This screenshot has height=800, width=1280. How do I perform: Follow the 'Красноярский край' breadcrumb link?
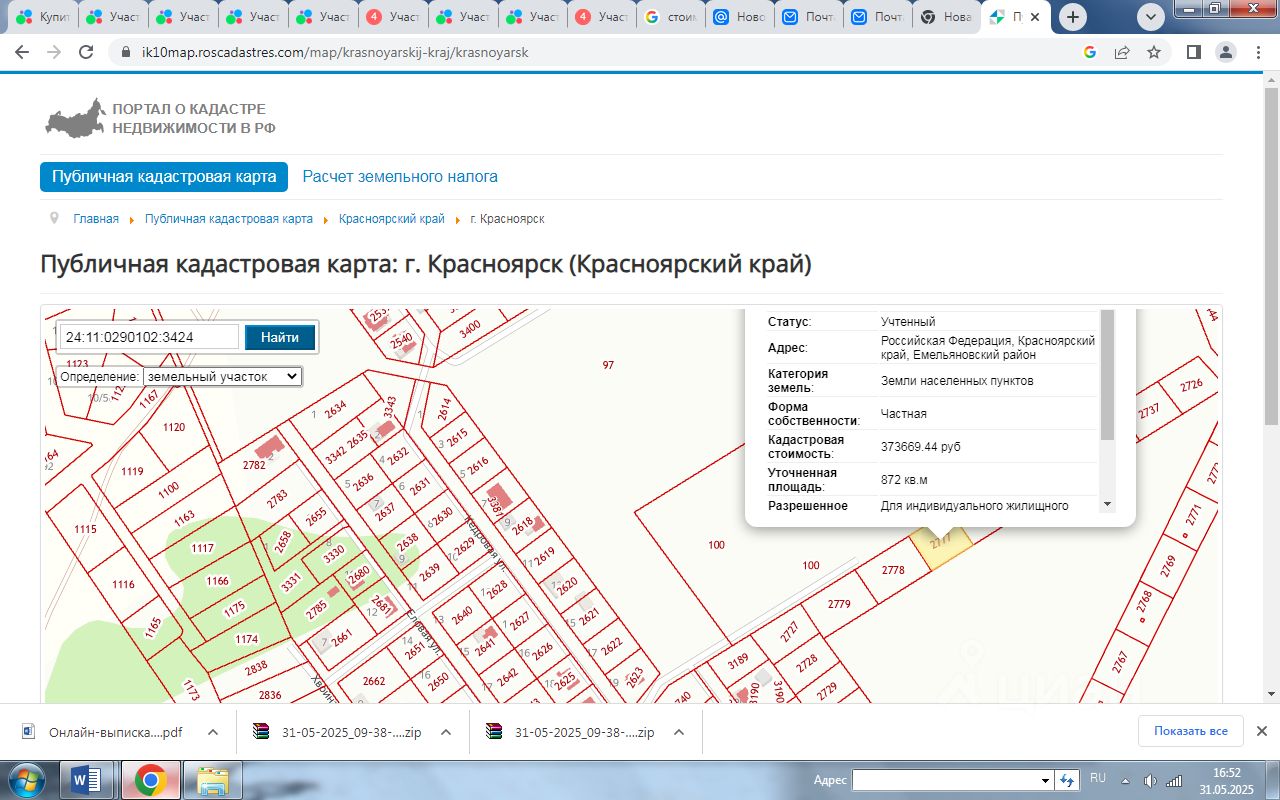click(391, 219)
